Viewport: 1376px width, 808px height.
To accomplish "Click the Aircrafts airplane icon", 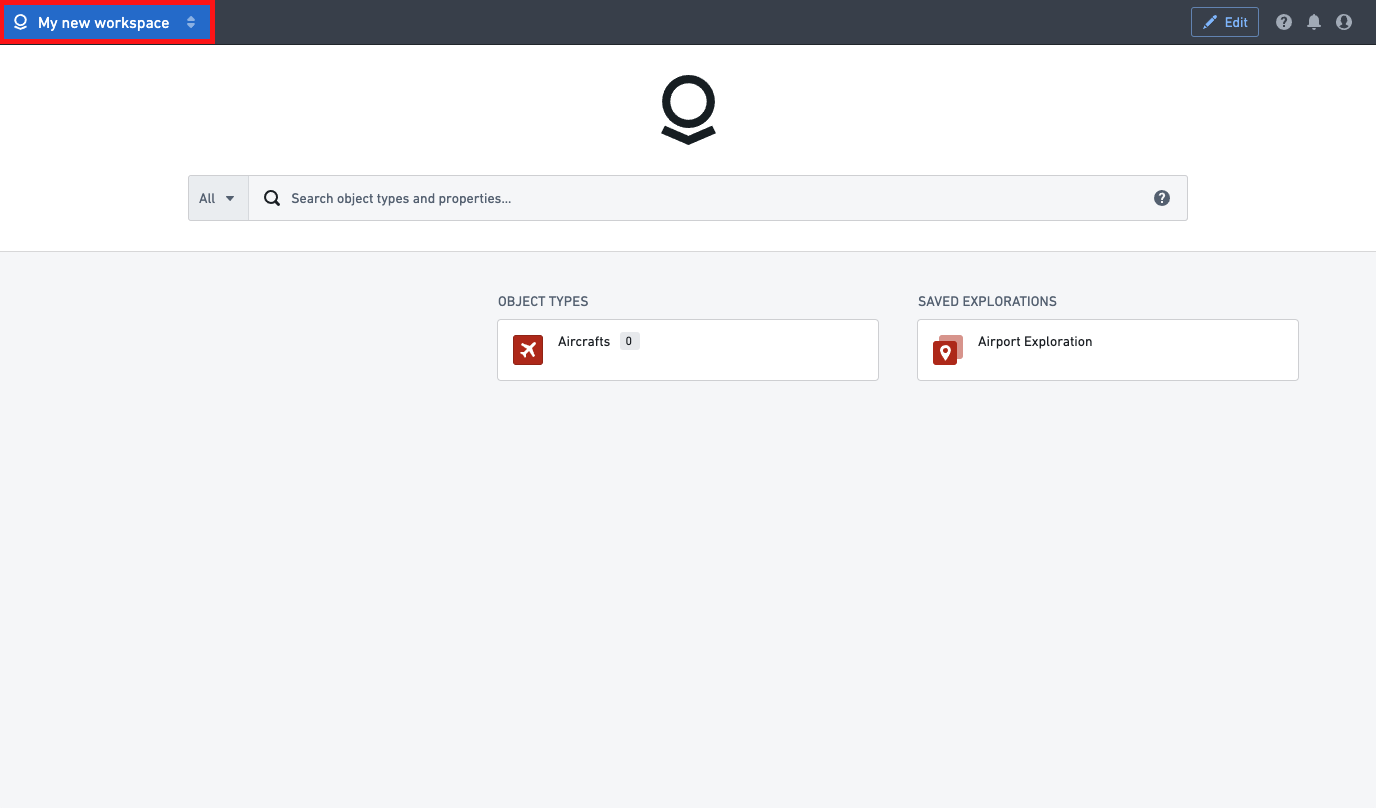I will 528,350.
